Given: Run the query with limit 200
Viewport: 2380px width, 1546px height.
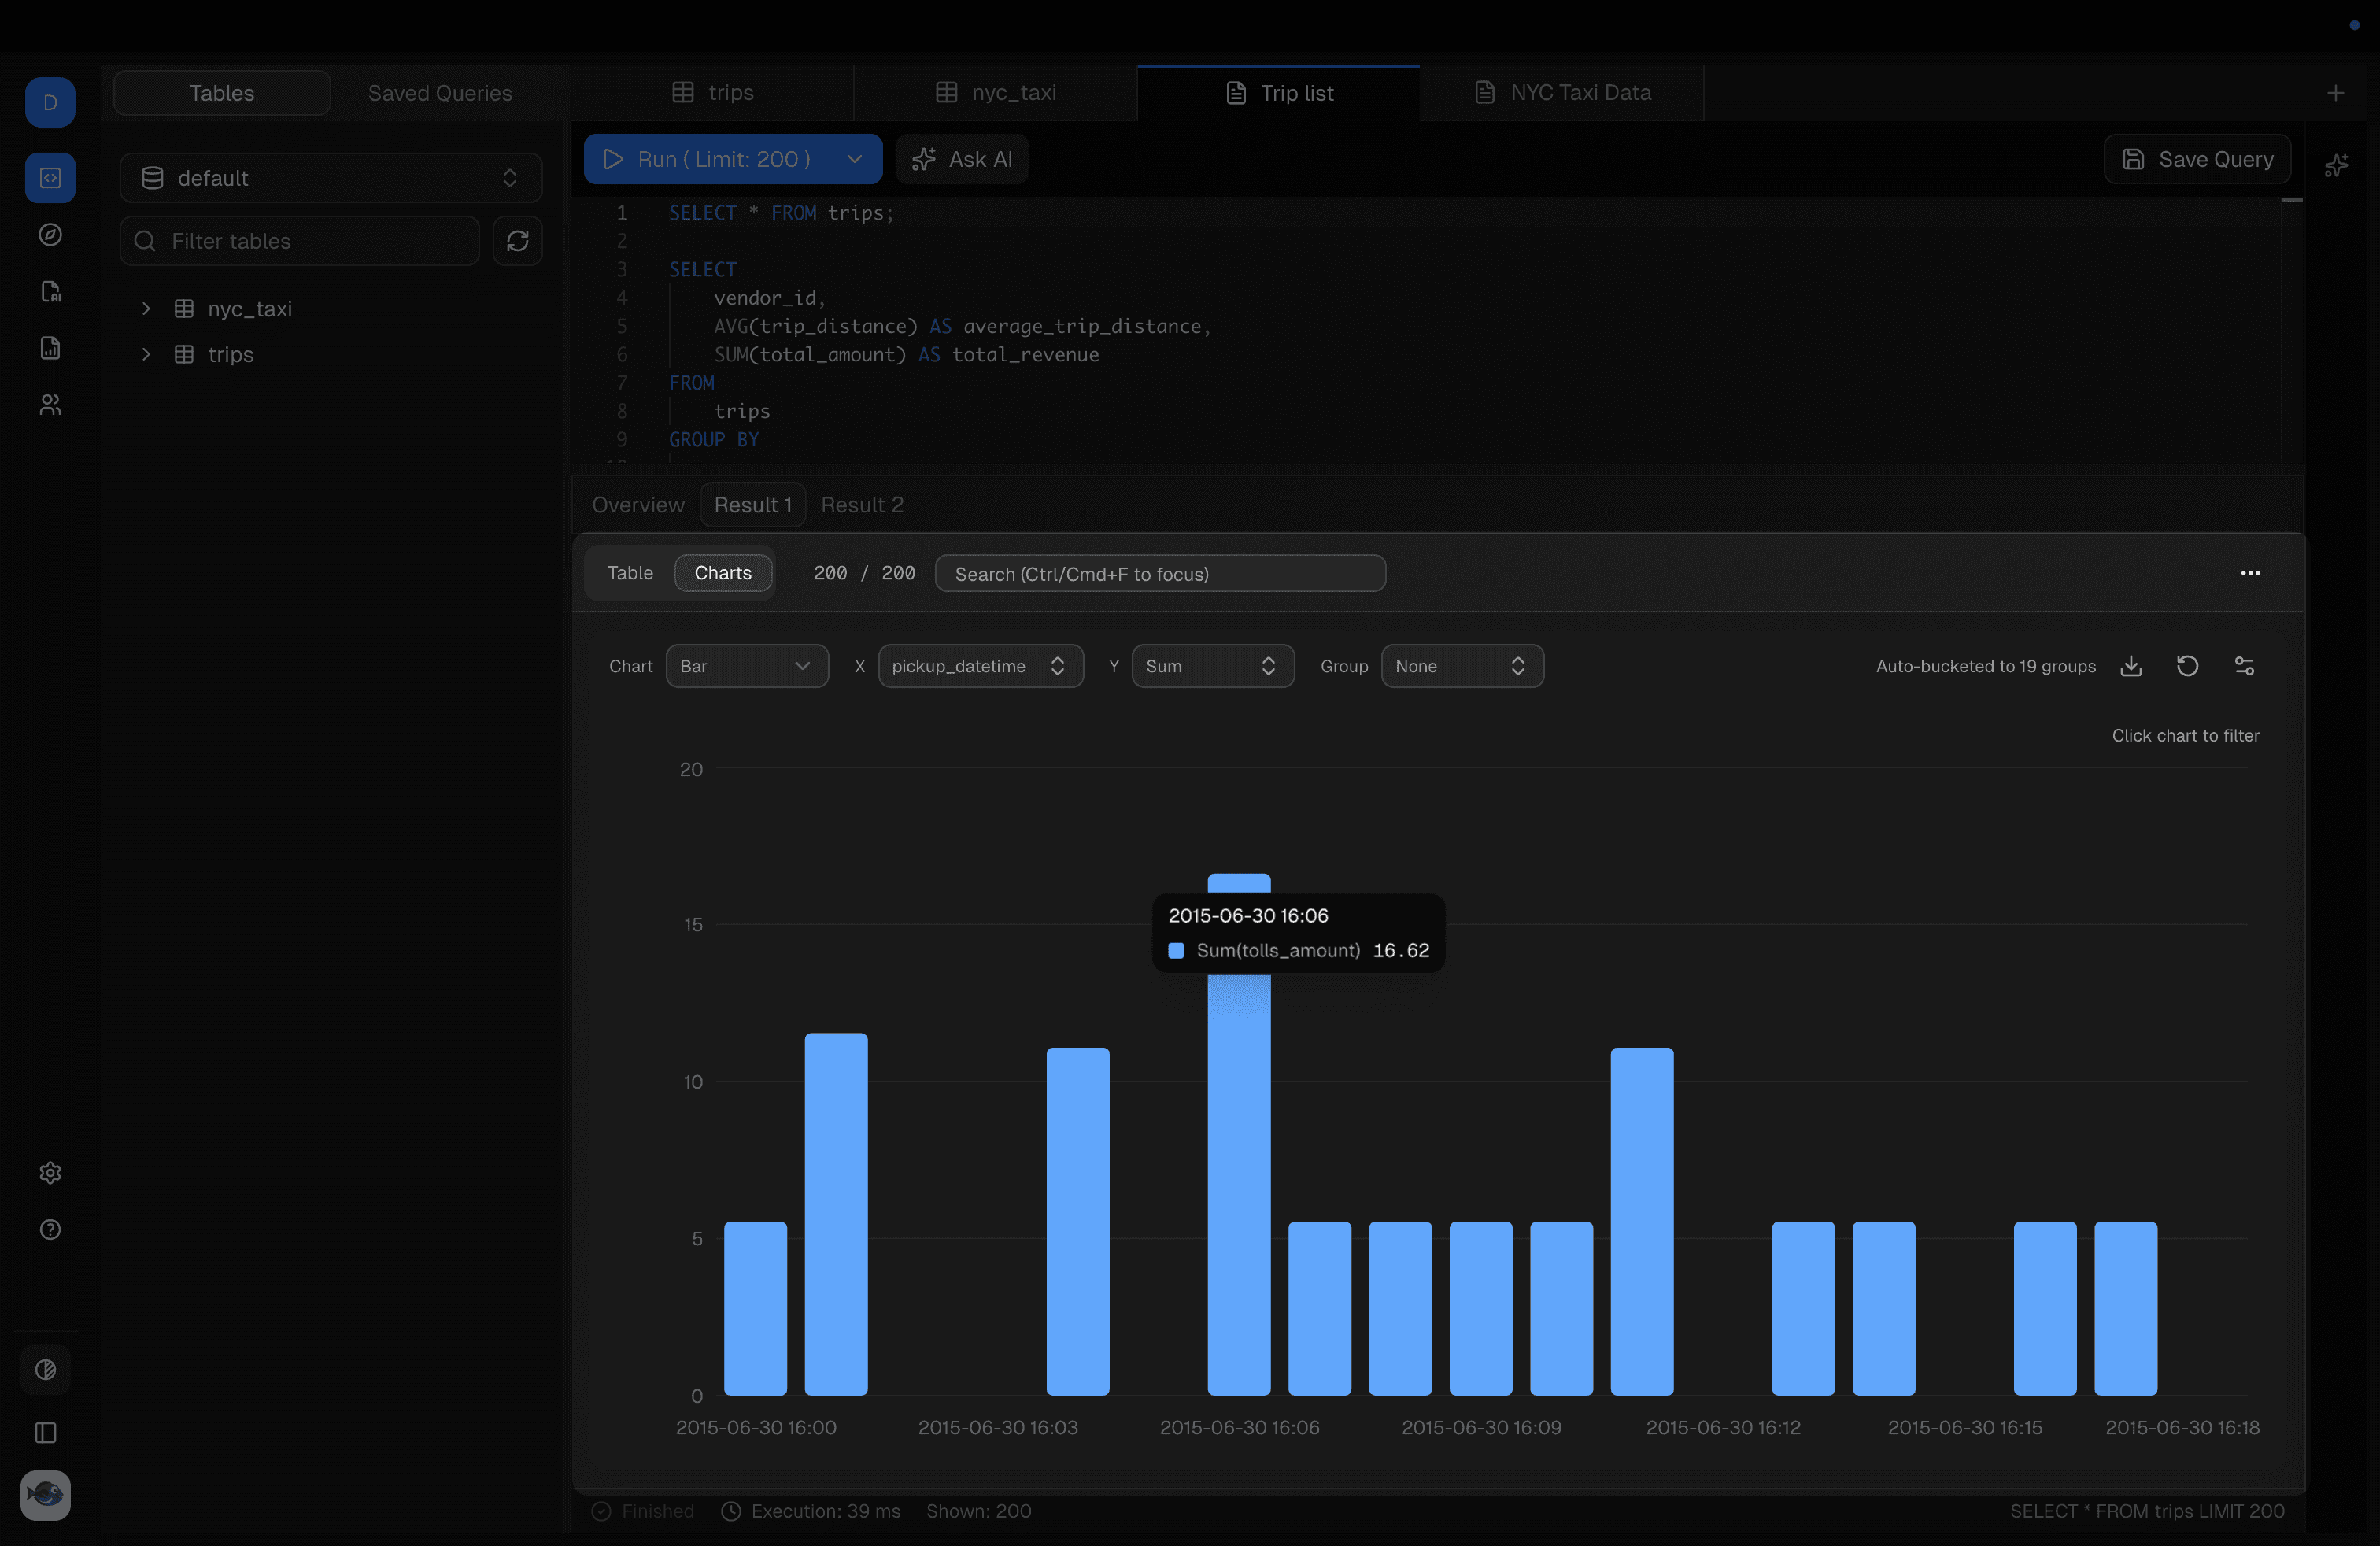Looking at the screenshot, I should [709, 159].
